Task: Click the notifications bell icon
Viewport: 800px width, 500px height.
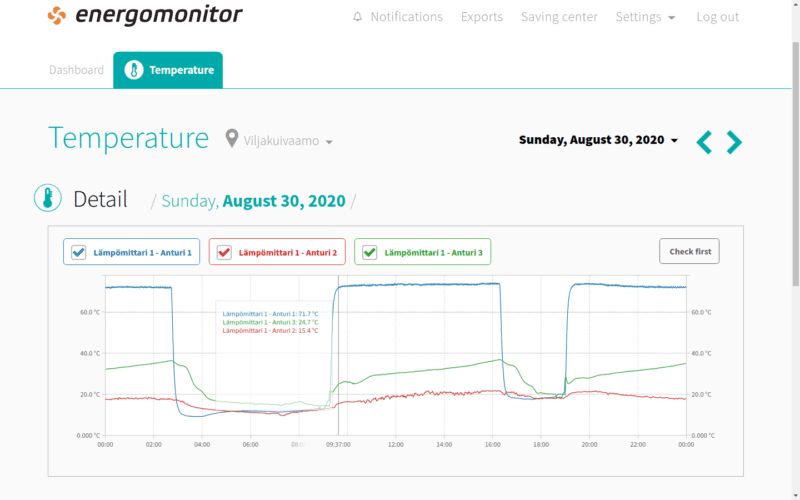Action: point(358,17)
